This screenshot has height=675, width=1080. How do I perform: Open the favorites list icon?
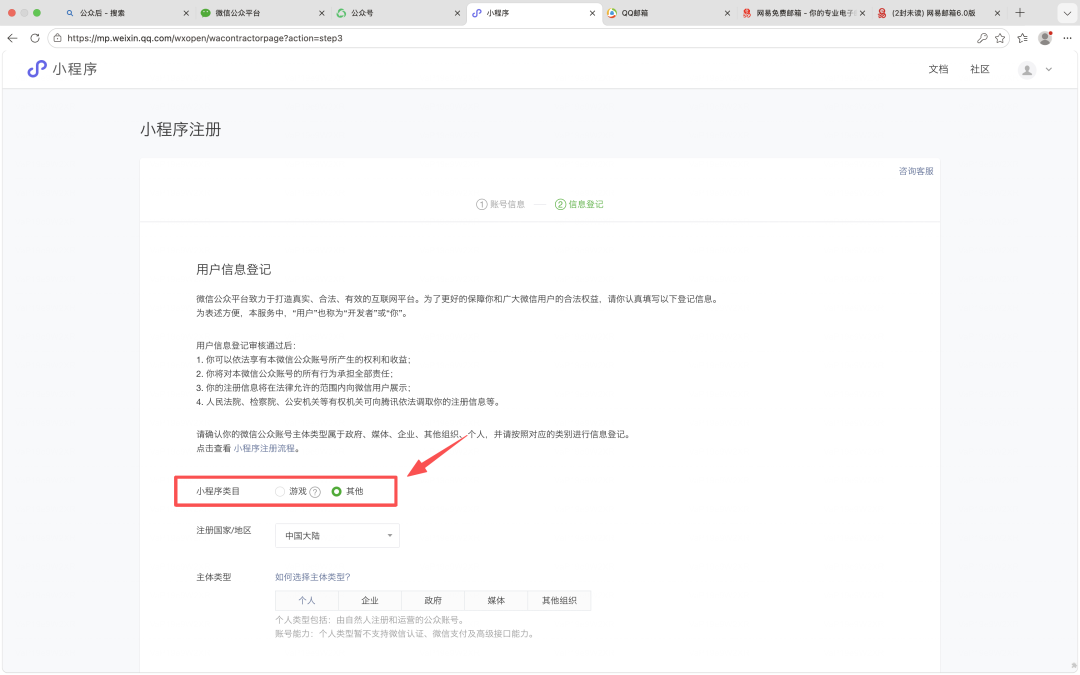pyautogui.click(x=1023, y=38)
